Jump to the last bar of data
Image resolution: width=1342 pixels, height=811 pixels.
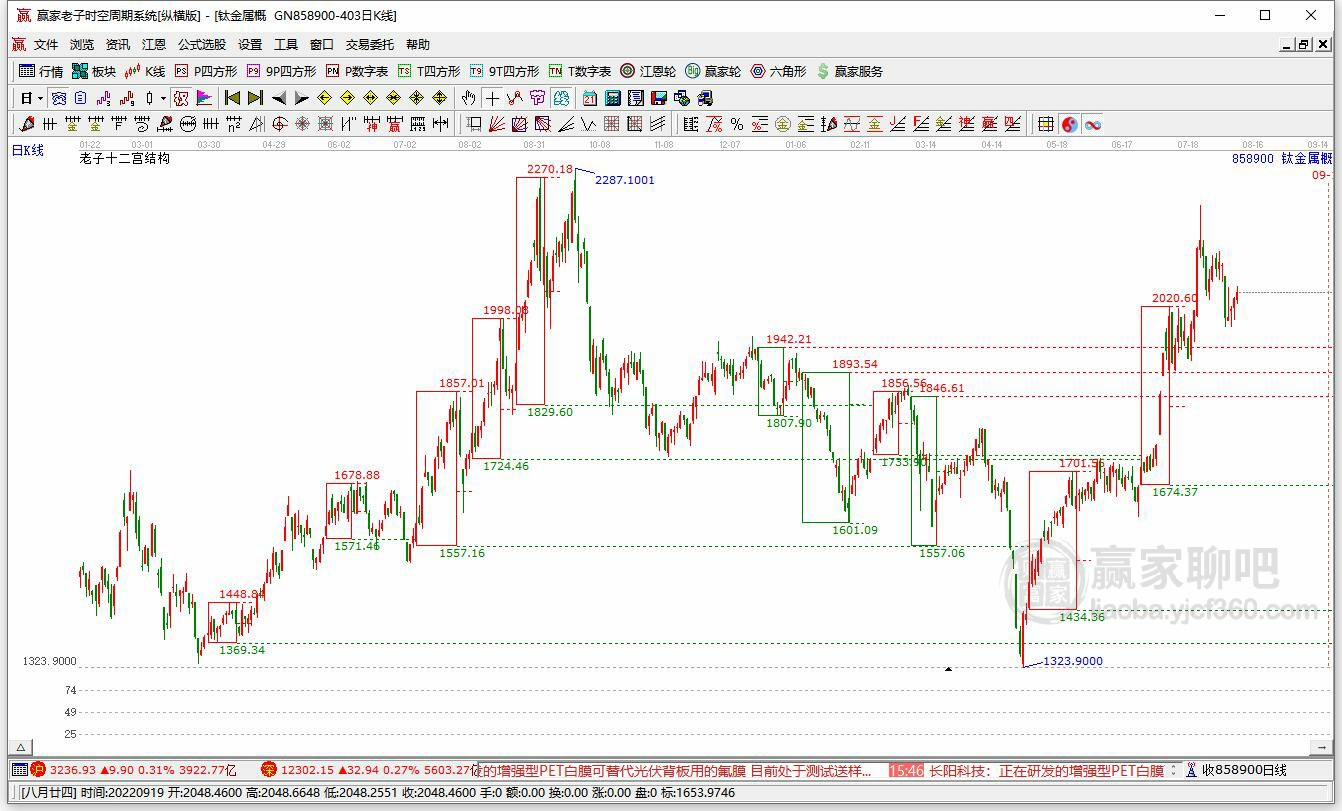pos(255,98)
